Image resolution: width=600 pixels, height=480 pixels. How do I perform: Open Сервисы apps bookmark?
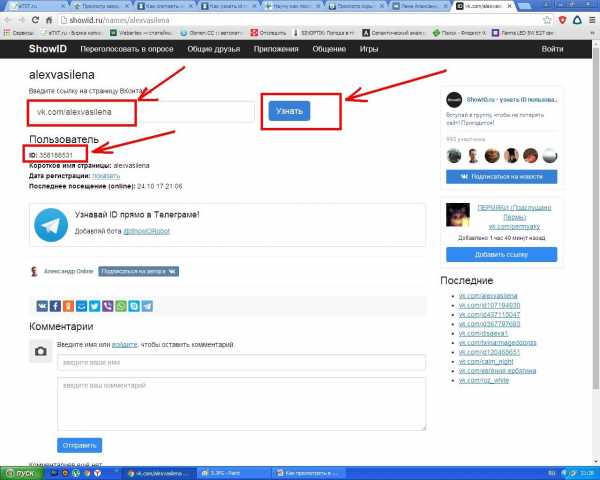[19, 33]
